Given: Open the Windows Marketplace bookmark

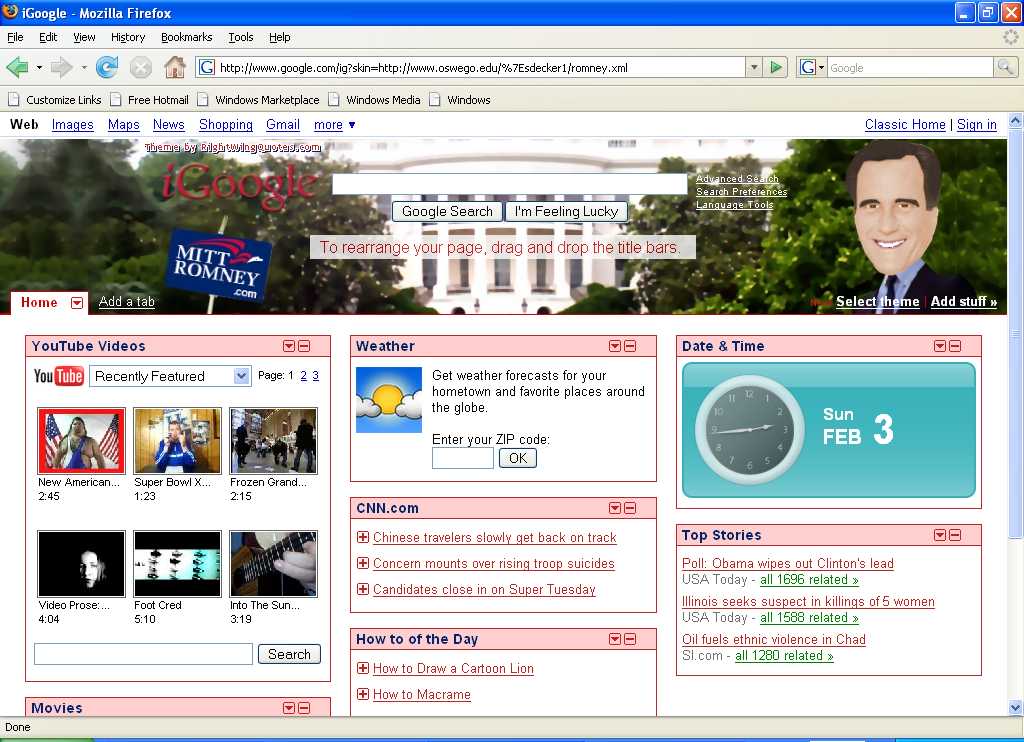Looking at the screenshot, I should [259, 100].
